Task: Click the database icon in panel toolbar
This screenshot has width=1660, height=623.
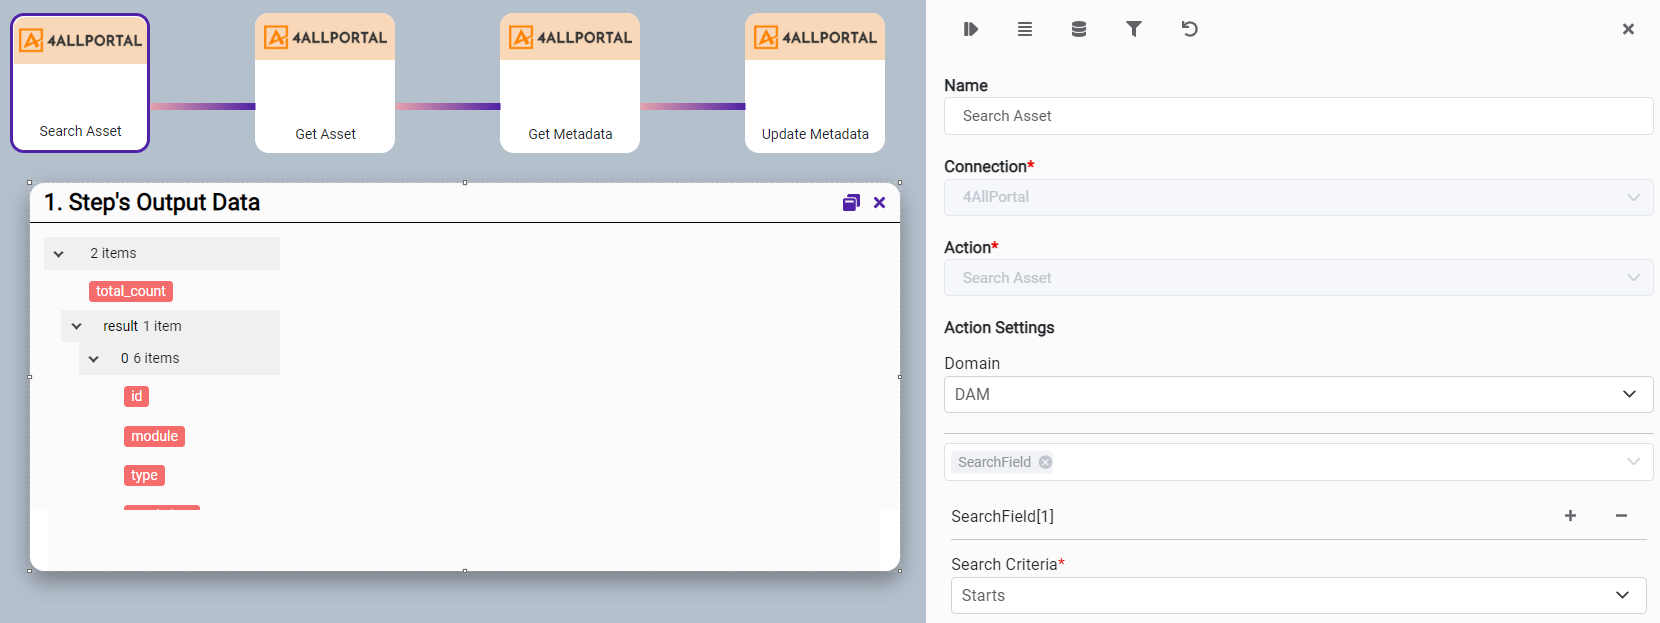Action: point(1079,29)
